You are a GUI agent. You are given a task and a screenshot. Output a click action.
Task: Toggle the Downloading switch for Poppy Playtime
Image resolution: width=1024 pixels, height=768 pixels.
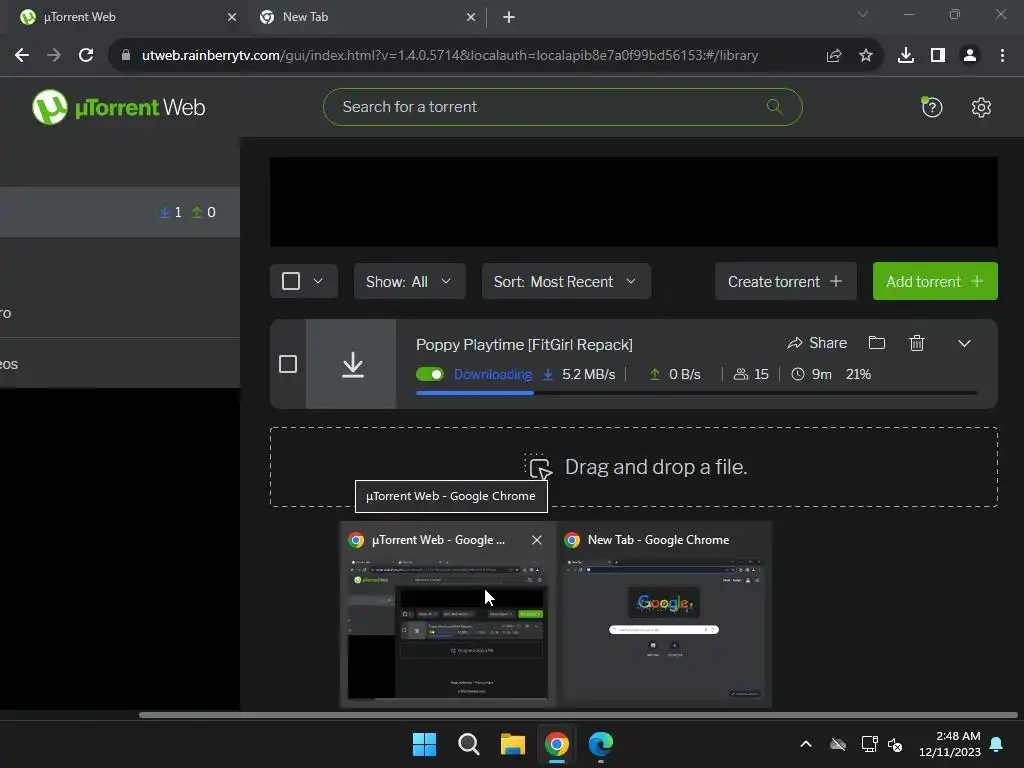[430, 374]
